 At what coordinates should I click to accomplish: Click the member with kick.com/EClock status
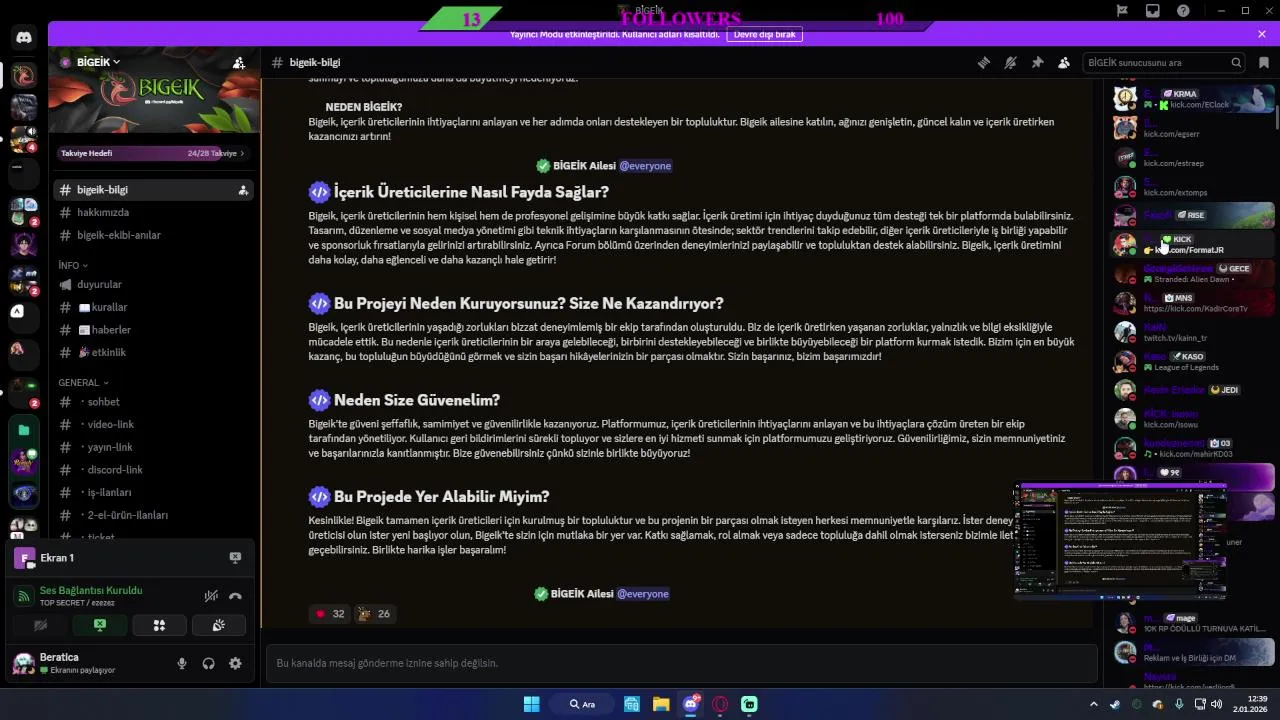click(1194, 98)
